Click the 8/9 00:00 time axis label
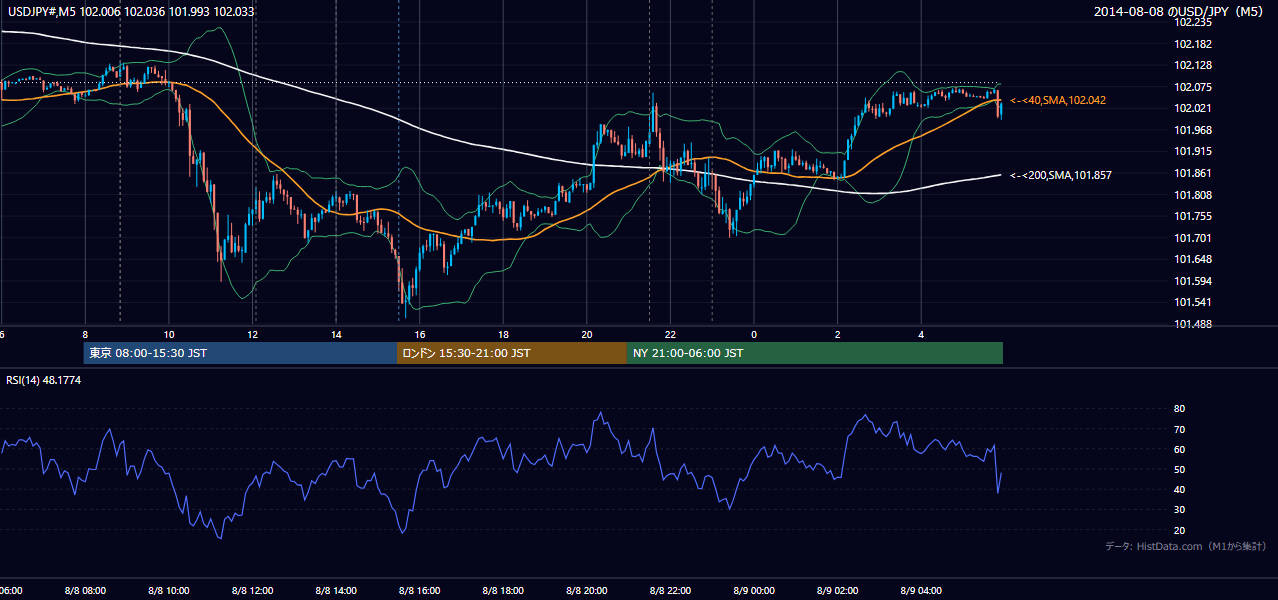 pos(754,591)
